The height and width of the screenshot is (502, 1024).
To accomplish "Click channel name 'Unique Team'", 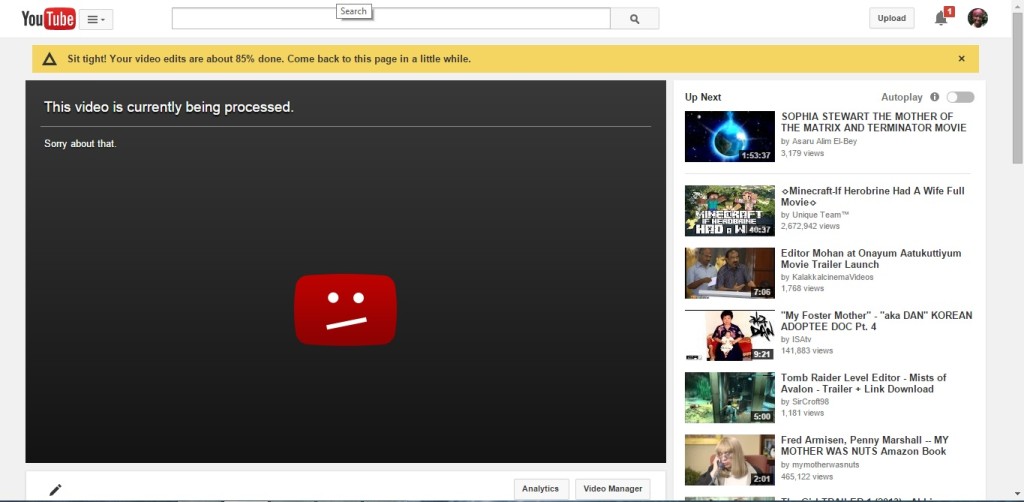I will (x=821, y=215).
